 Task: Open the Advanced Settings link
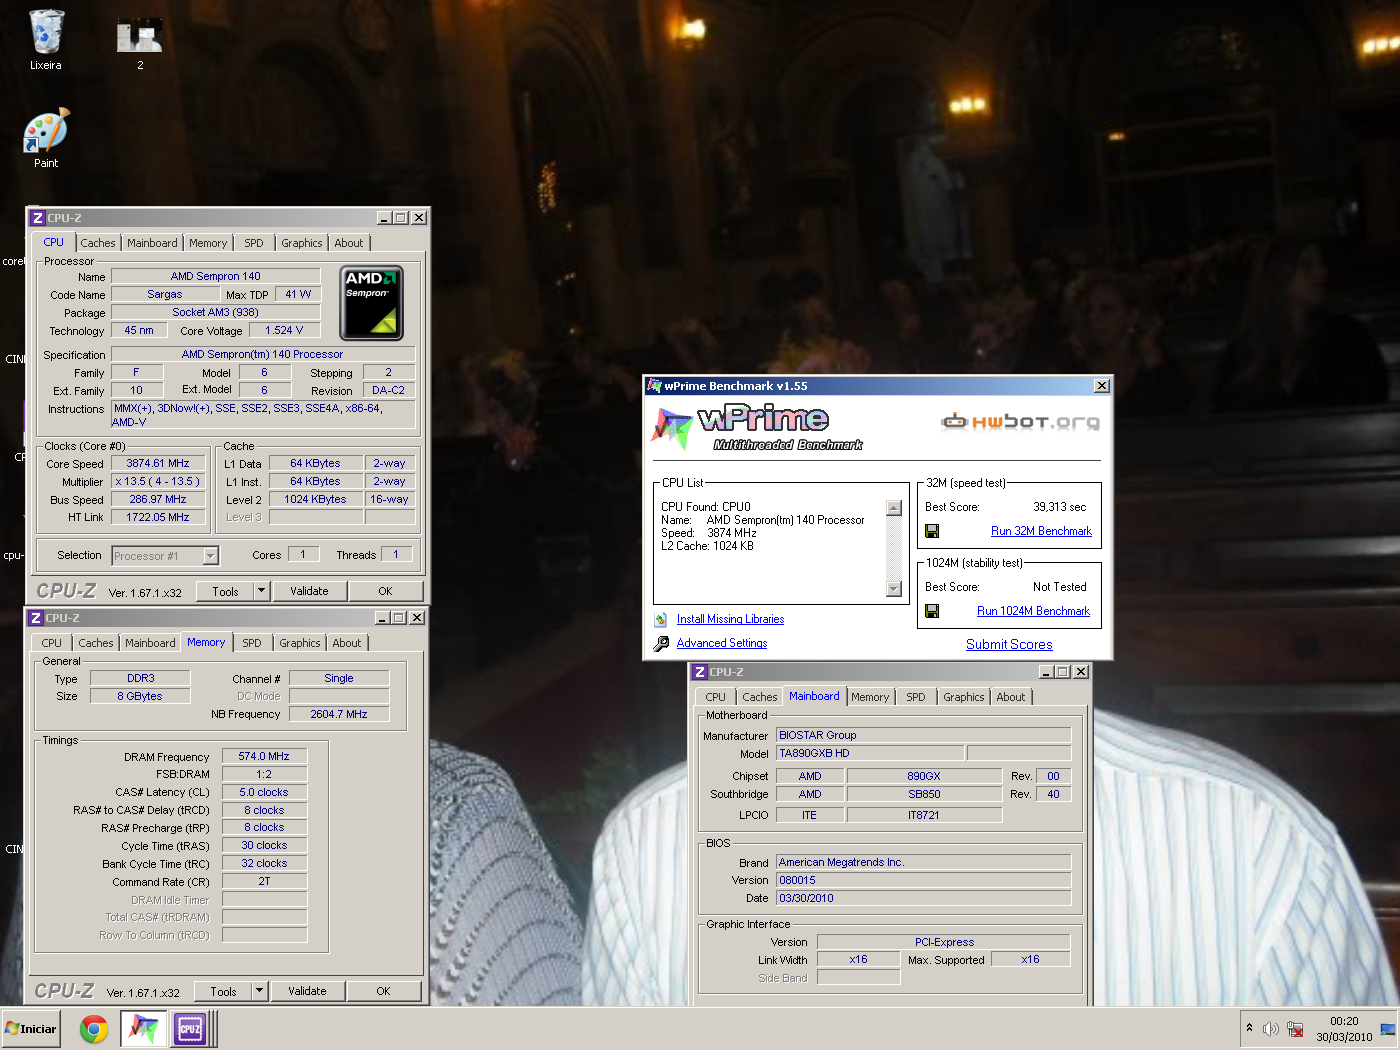[722, 644]
